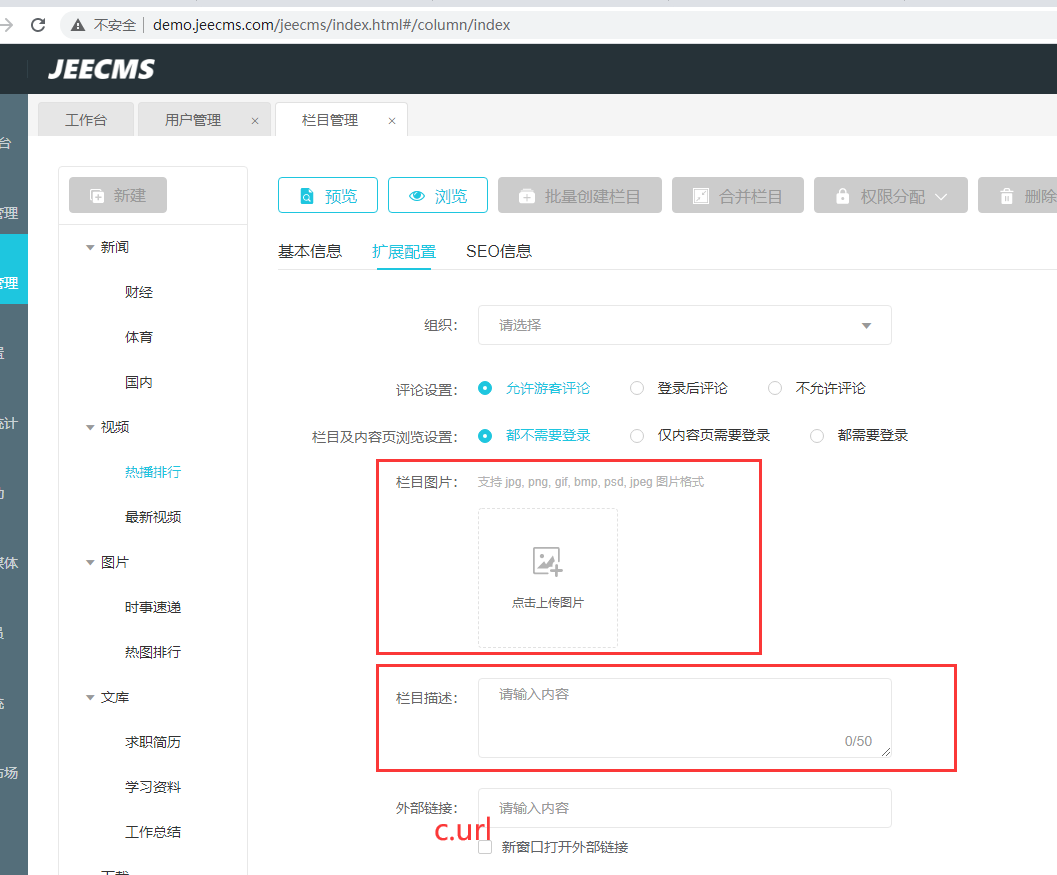Collapse the 新闻 tree node
Image resolution: width=1057 pixels, height=875 pixels.
coord(90,247)
